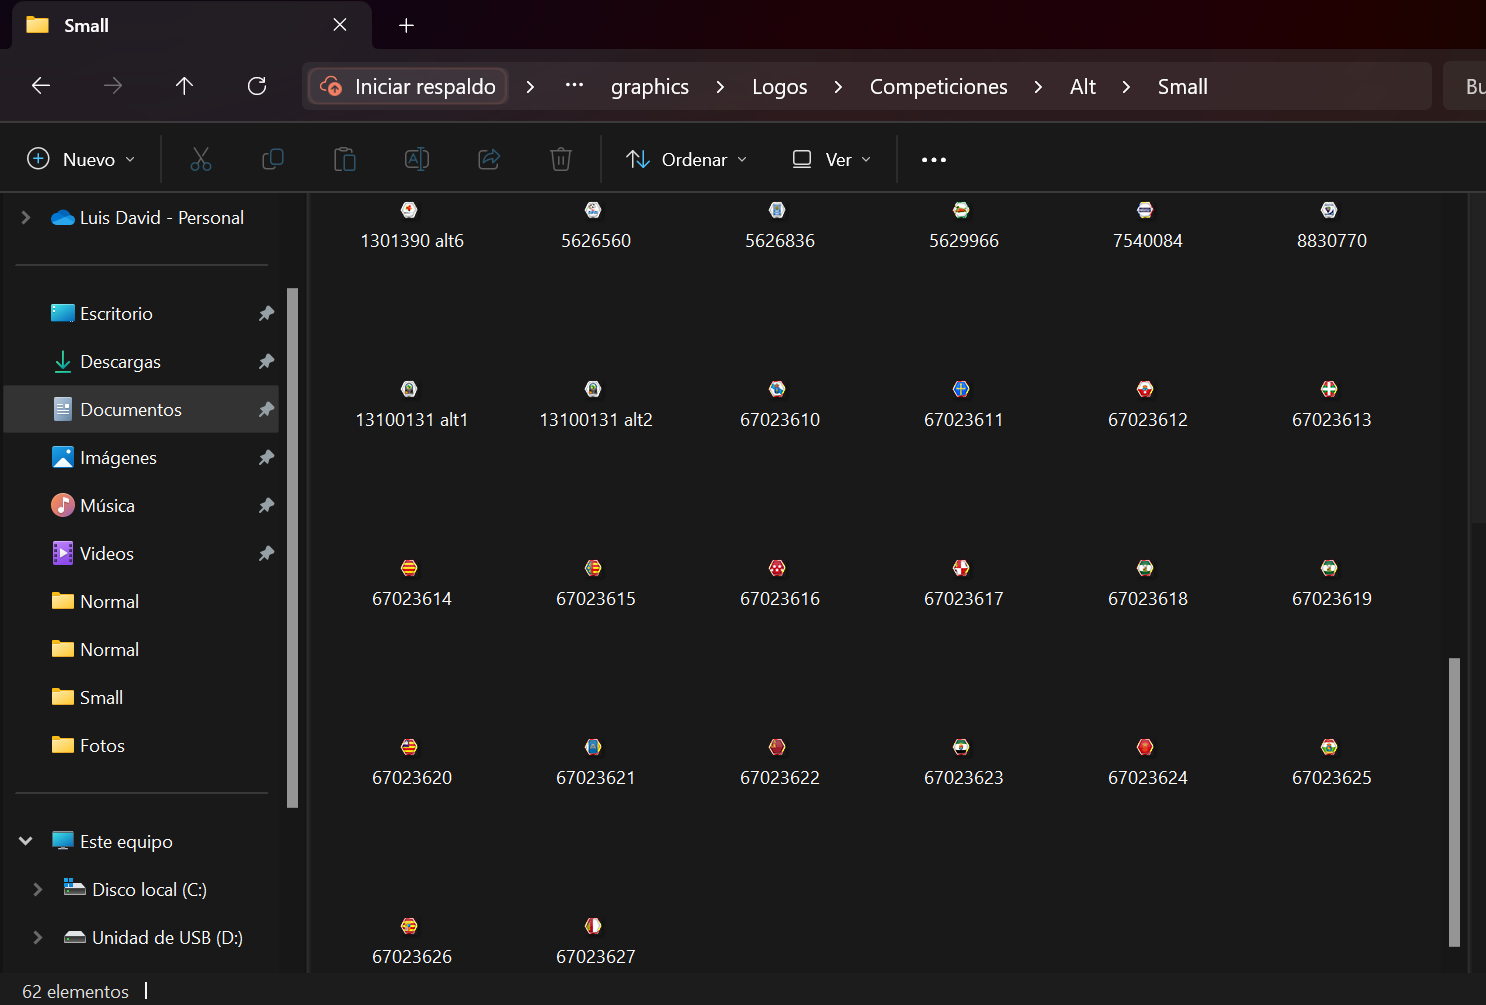Unpin Escritorio using its pin icon
The width and height of the screenshot is (1486, 1005).
coord(266,313)
